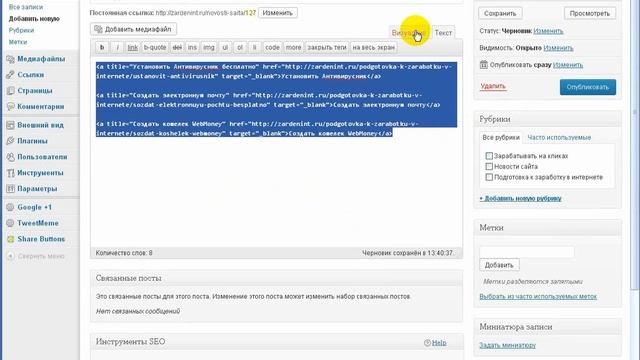
Task: Click Добавить новую рубрику link
Action: [520, 198]
